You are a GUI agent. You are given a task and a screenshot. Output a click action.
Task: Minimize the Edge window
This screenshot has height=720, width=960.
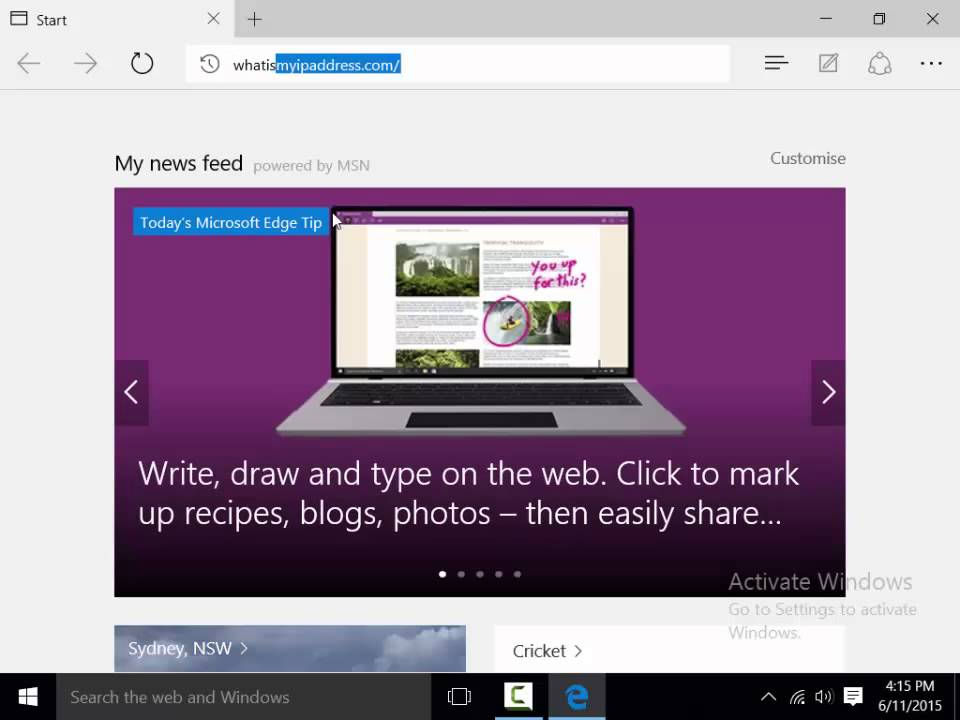click(825, 19)
